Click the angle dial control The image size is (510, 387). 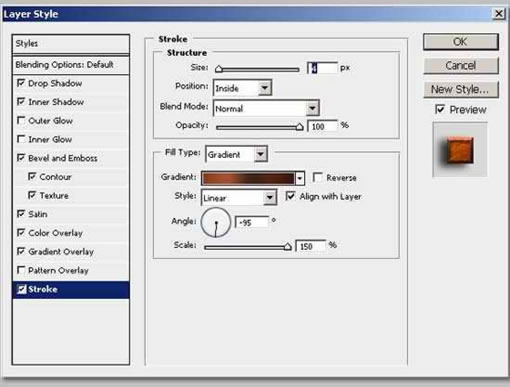216,222
